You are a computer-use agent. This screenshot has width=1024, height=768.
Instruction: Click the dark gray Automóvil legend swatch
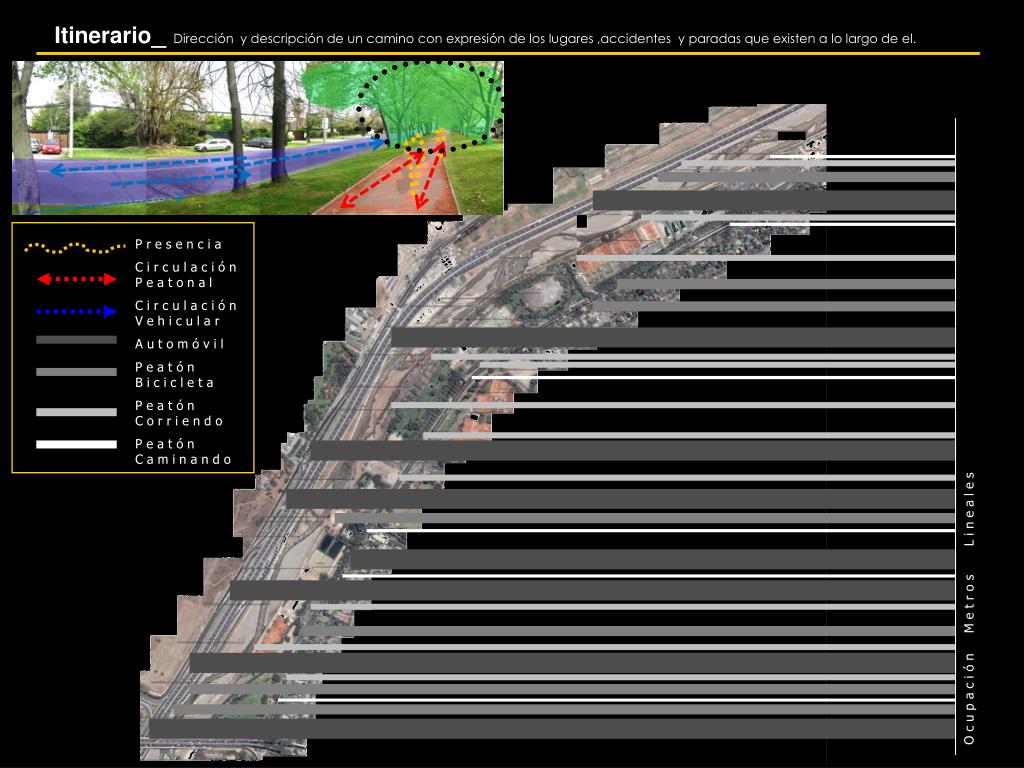pos(76,340)
